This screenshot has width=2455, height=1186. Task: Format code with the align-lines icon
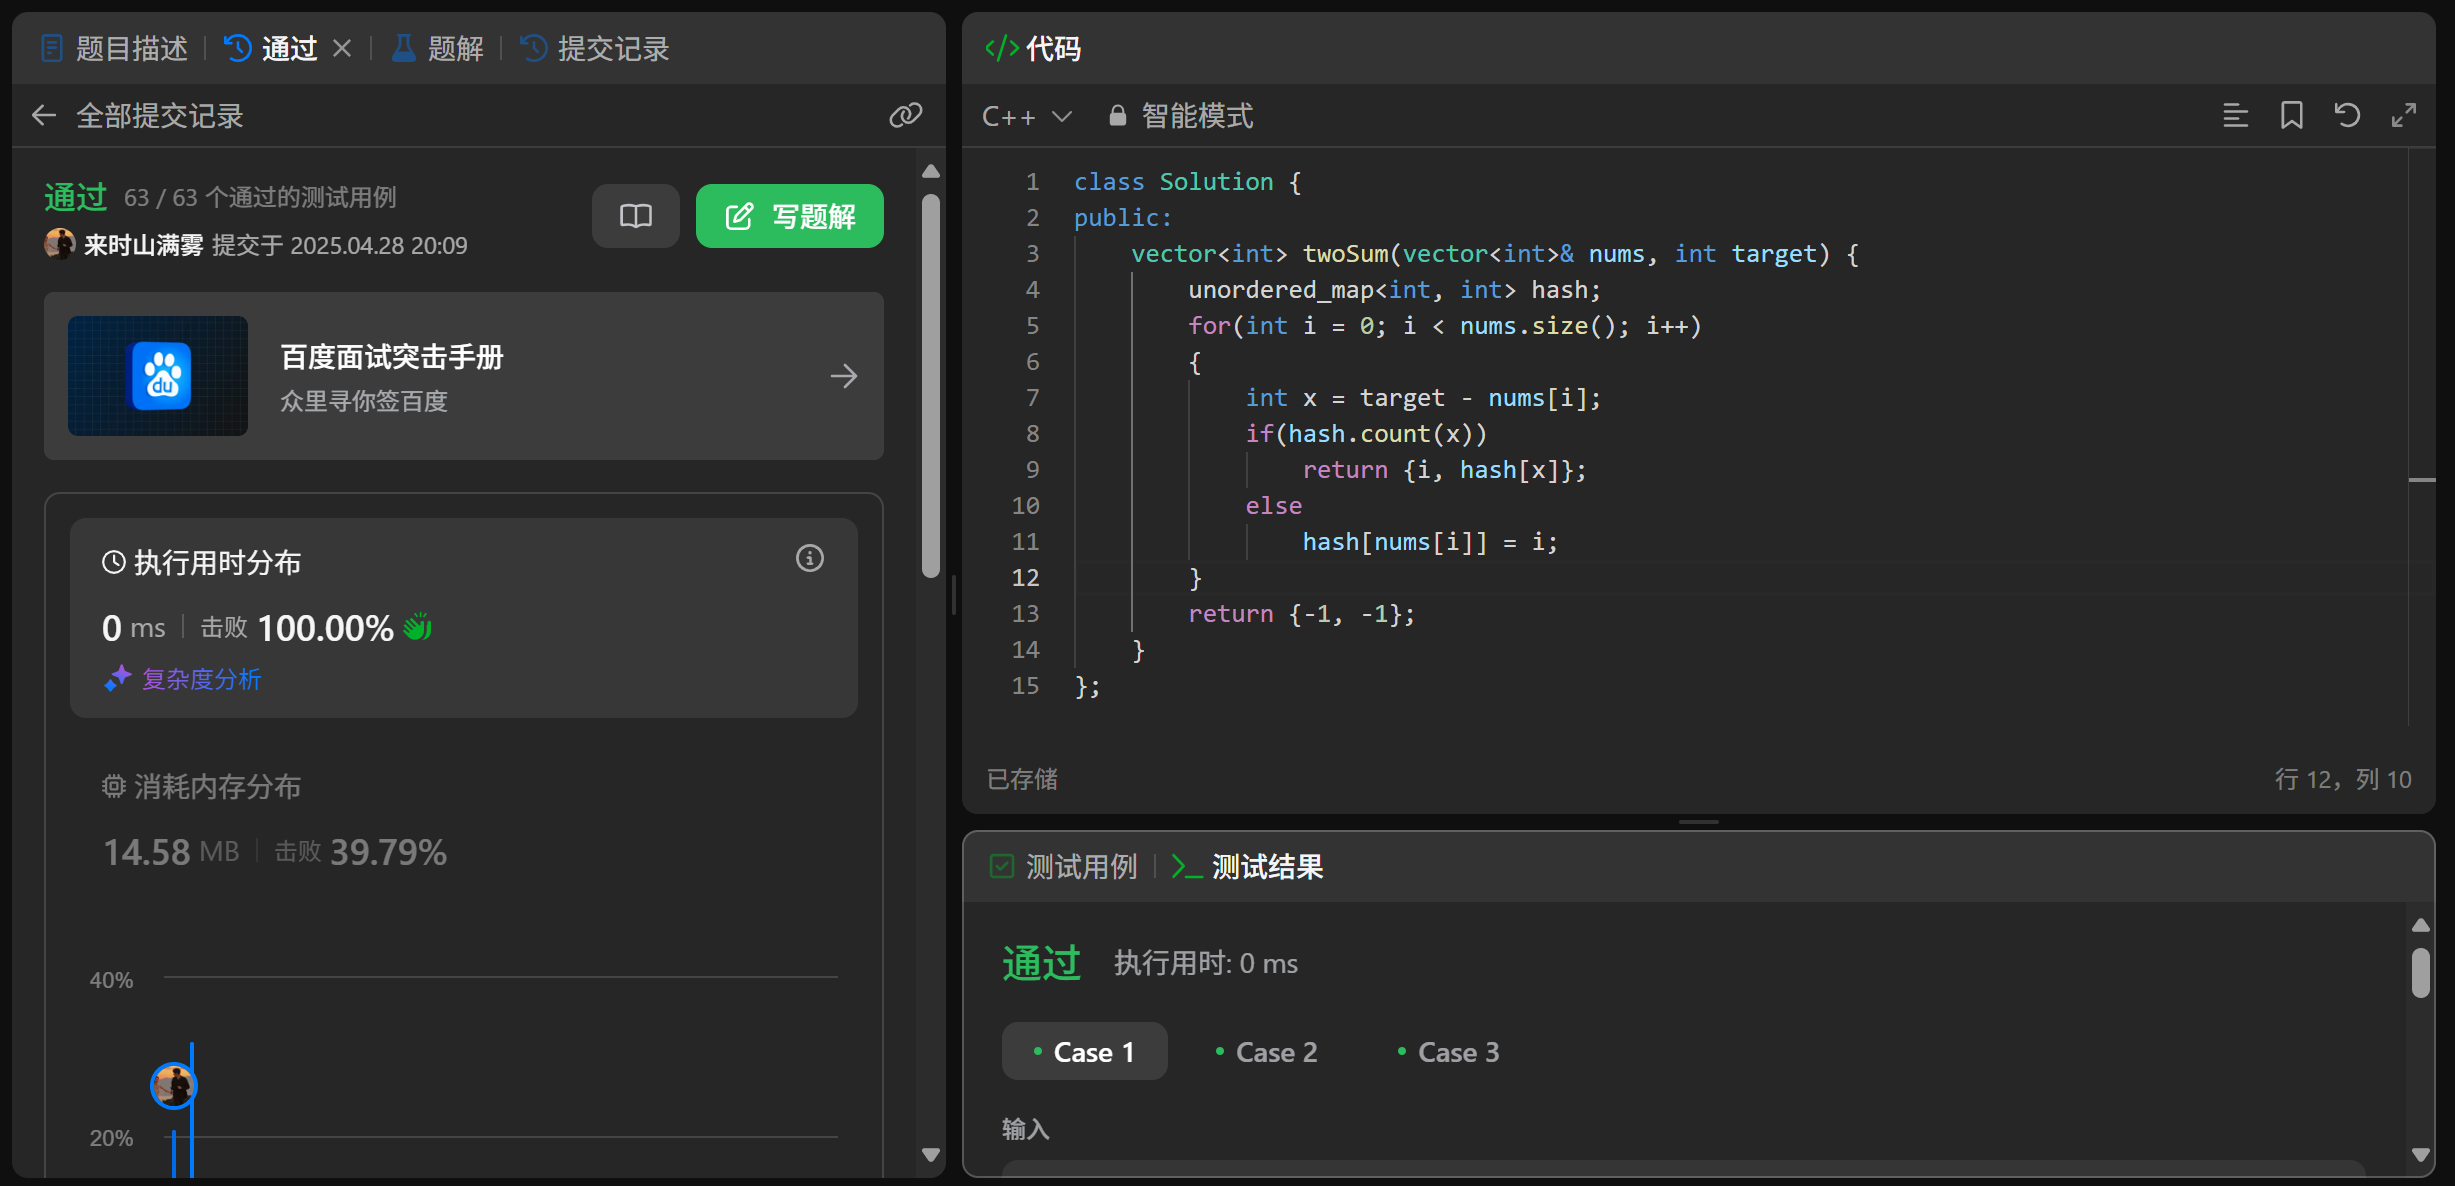coord(2235,116)
